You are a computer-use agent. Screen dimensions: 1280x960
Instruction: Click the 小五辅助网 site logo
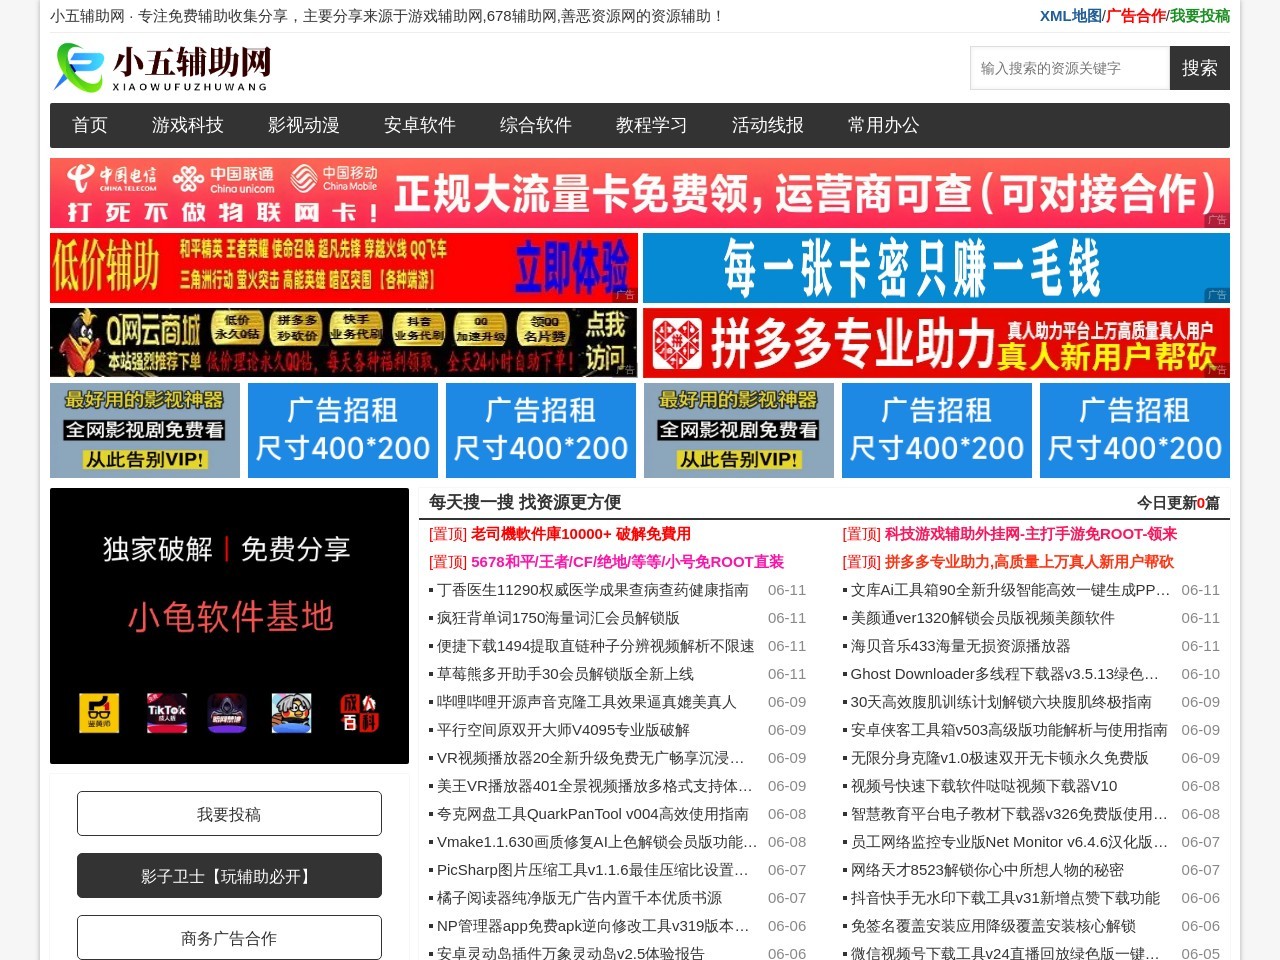pos(163,68)
